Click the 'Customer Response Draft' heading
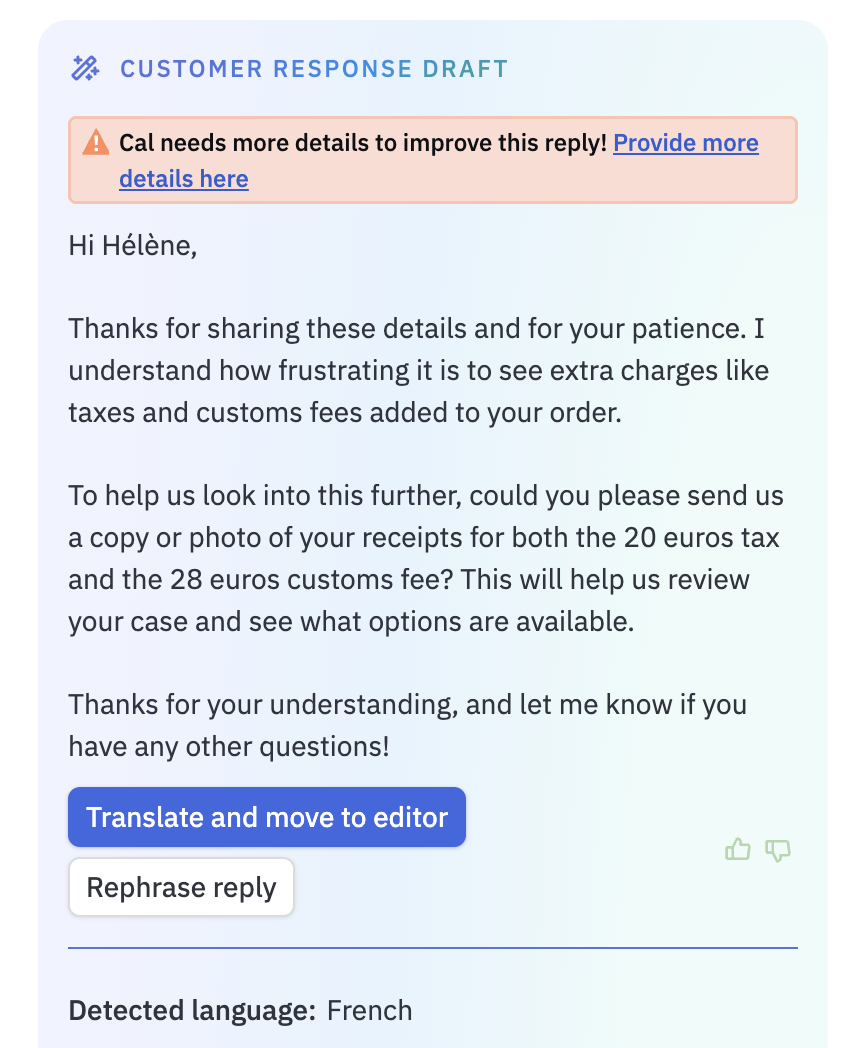 314,69
